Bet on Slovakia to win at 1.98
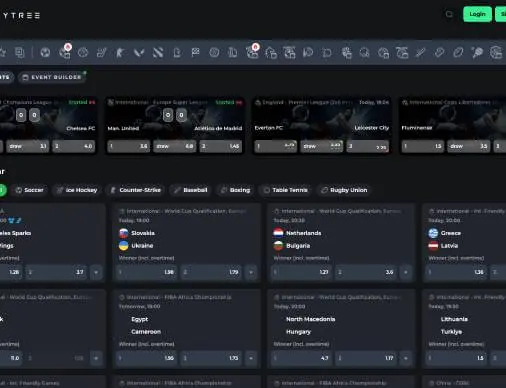506x388 pixels. (x=147, y=272)
